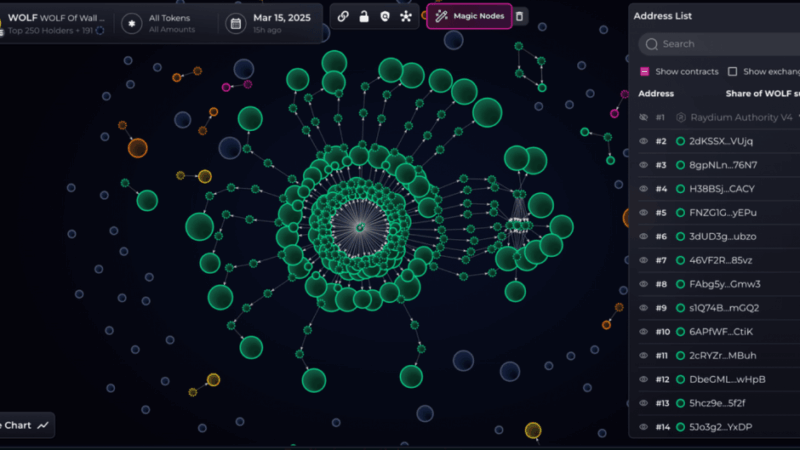Click in the Address List search field
The width and height of the screenshot is (800, 450).
[x=719, y=44]
